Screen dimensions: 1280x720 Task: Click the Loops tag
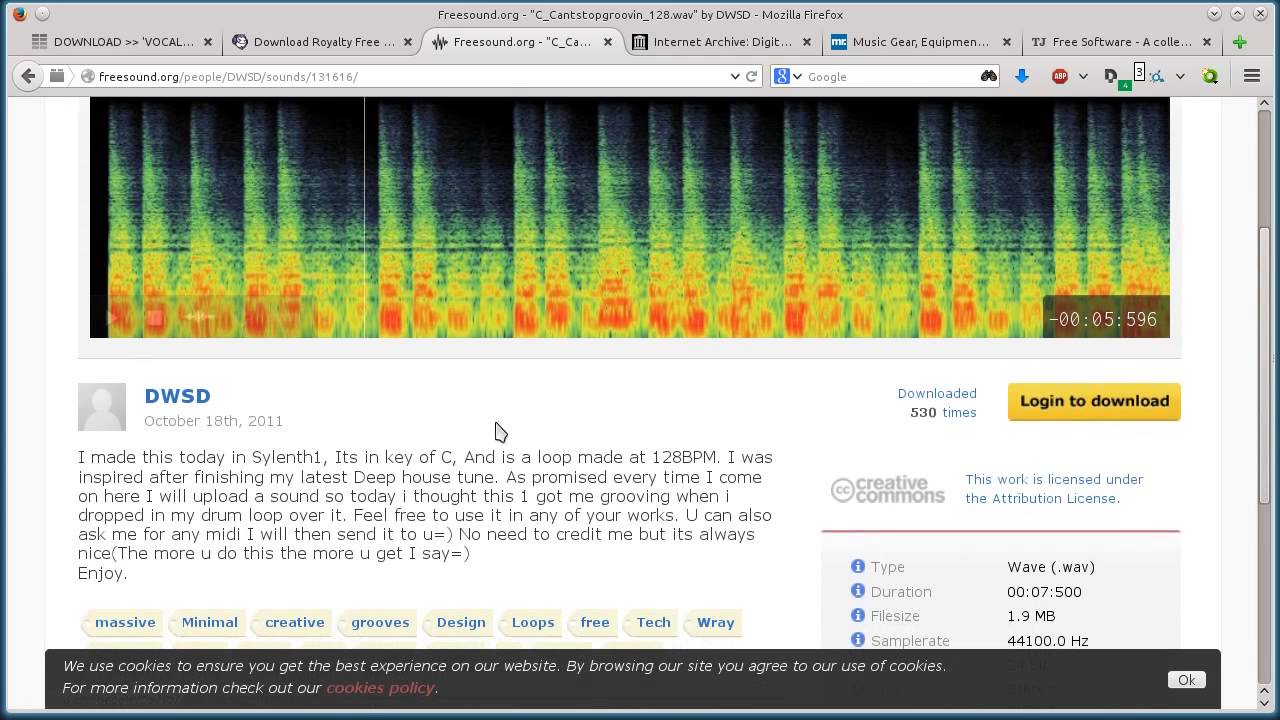click(x=532, y=622)
